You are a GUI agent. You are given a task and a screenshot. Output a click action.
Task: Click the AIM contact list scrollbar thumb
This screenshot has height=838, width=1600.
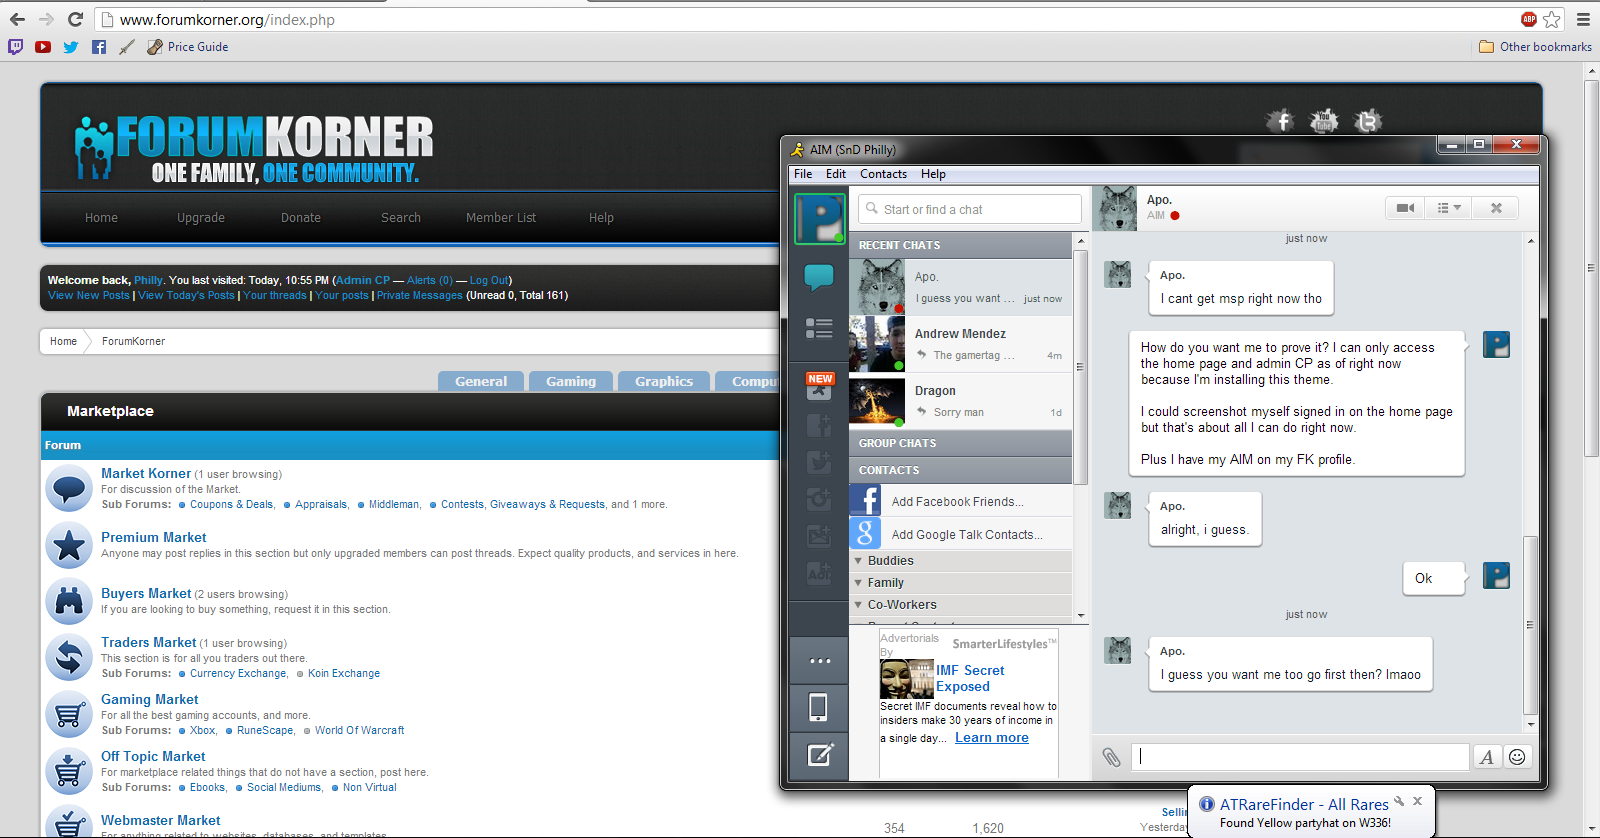pos(1080,366)
